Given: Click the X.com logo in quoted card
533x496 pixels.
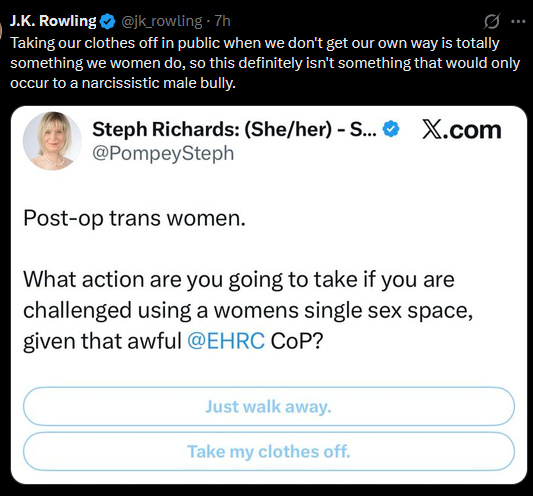Looking at the screenshot, I should [x=462, y=130].
